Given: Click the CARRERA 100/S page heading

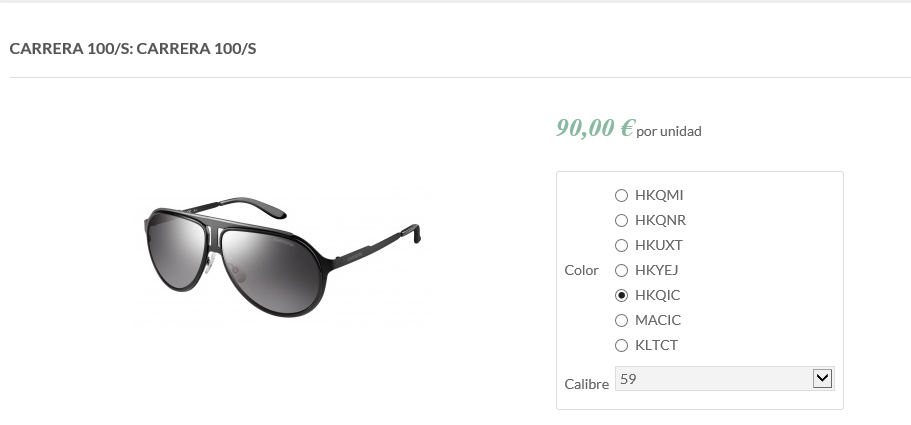Looking at the screenshot, I should tap(133, 48).
